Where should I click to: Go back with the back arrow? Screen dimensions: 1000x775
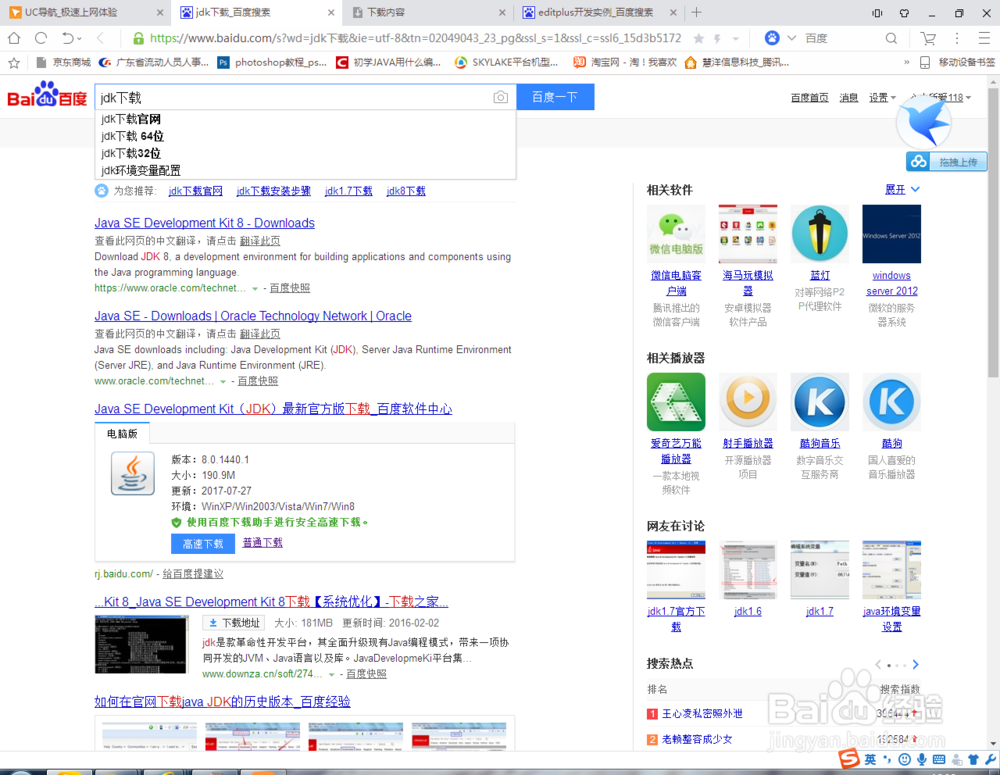(x=100, y=38)
